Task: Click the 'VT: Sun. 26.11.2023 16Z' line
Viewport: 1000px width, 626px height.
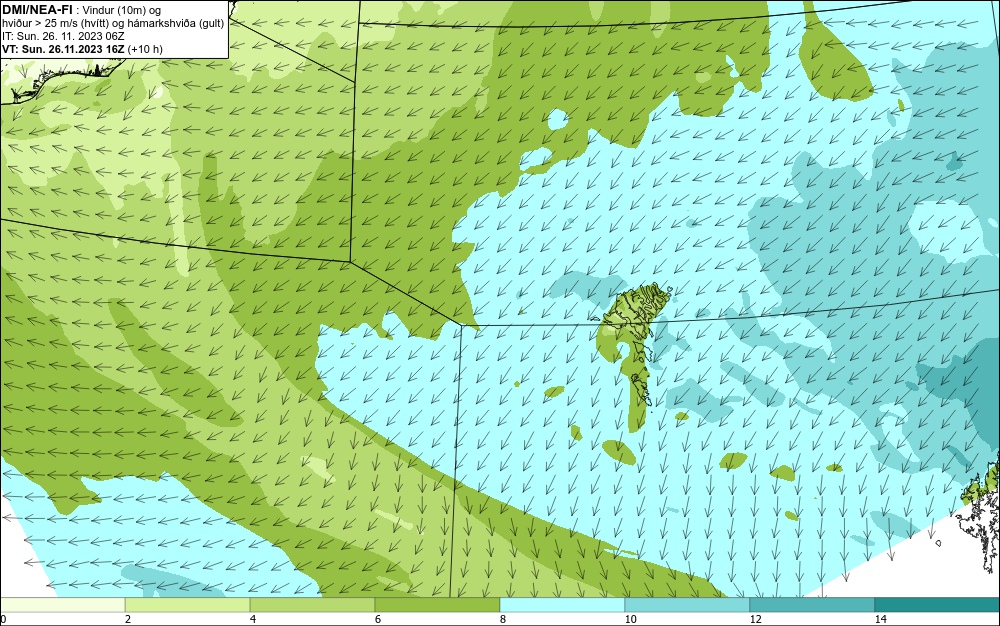Action: tap(62, 49)
